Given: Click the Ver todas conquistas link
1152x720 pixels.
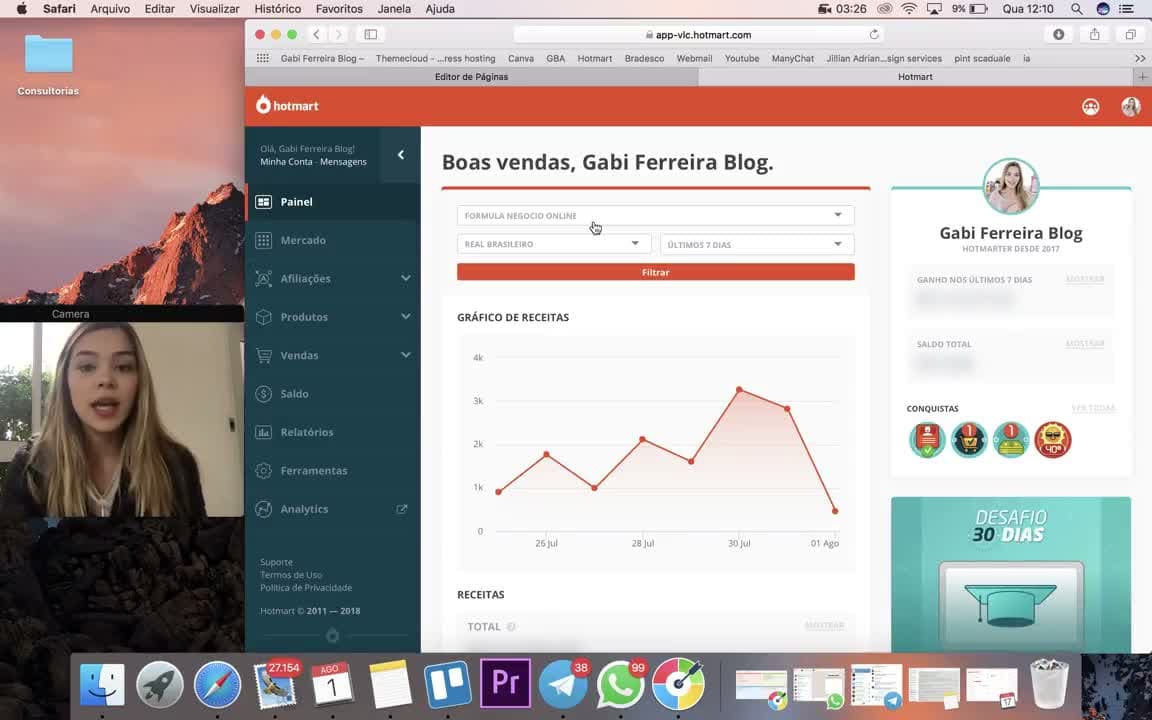Looking at the screenshot, I should point(1092,408).
